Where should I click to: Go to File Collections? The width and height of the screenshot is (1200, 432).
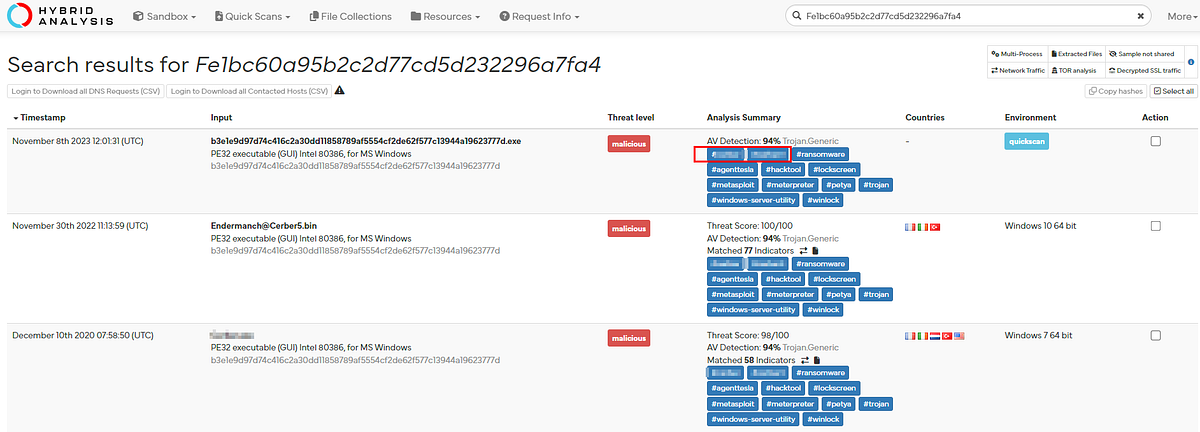[350, 16]
